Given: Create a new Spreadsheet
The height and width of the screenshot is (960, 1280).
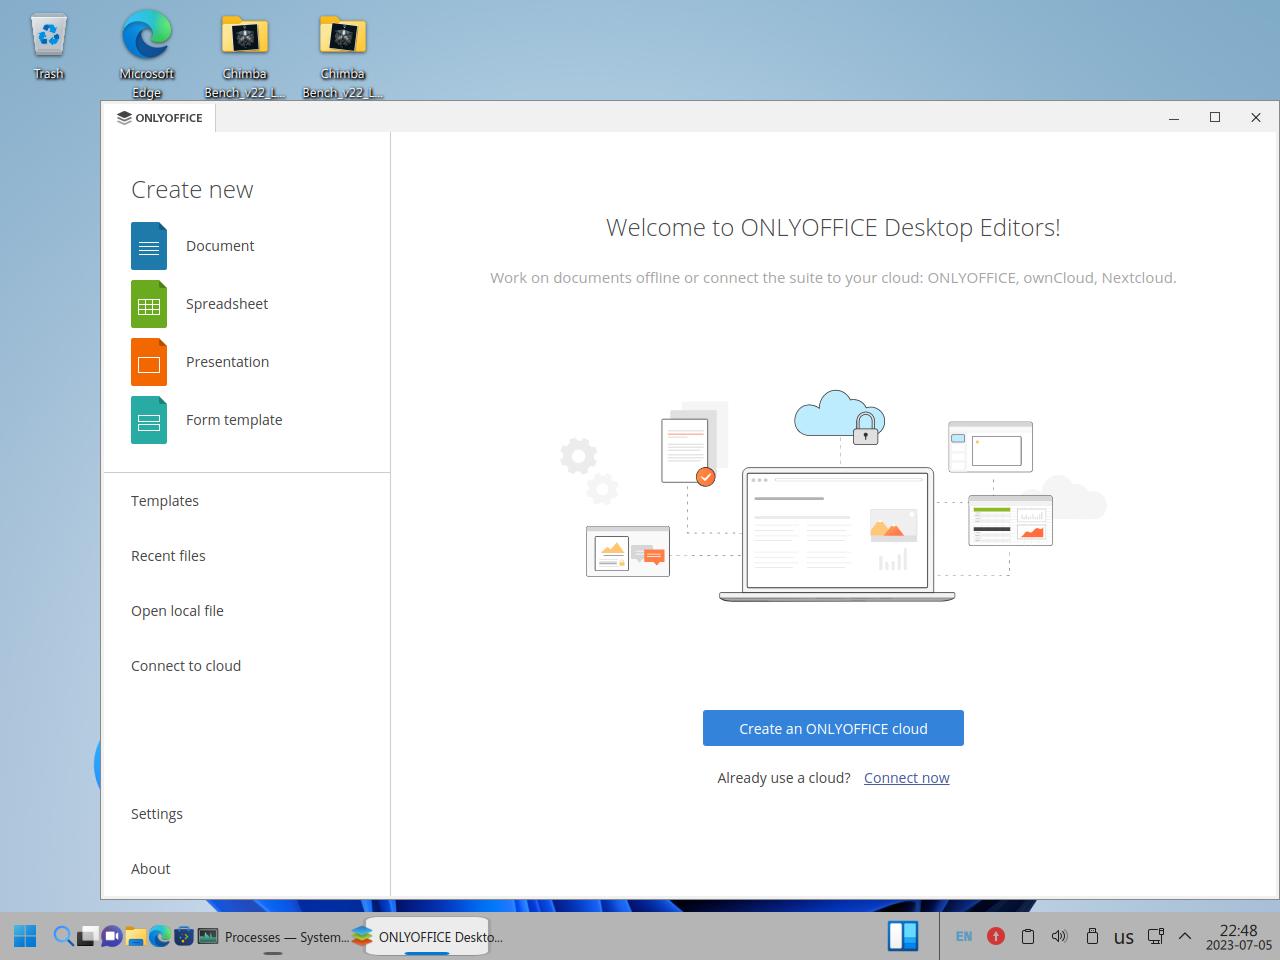Looking at the screenshot, I should (x=199, y=304).
